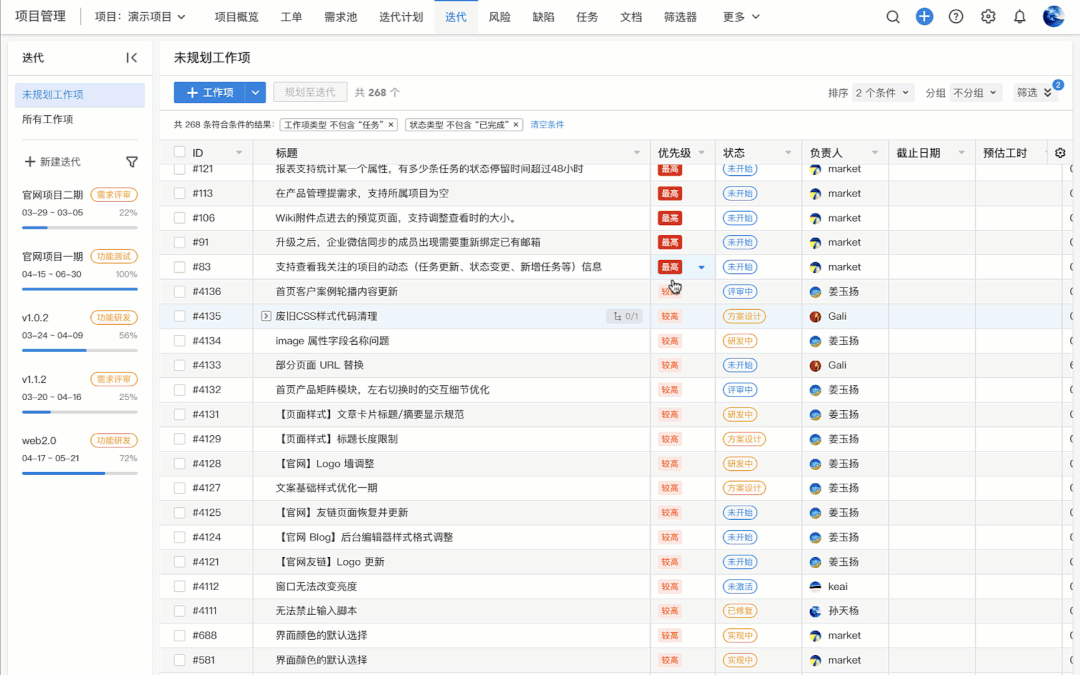The width and height of the screenshot is (1080, 675).
Task: Open the 迭代计划 tab
Action: point(401,17)
